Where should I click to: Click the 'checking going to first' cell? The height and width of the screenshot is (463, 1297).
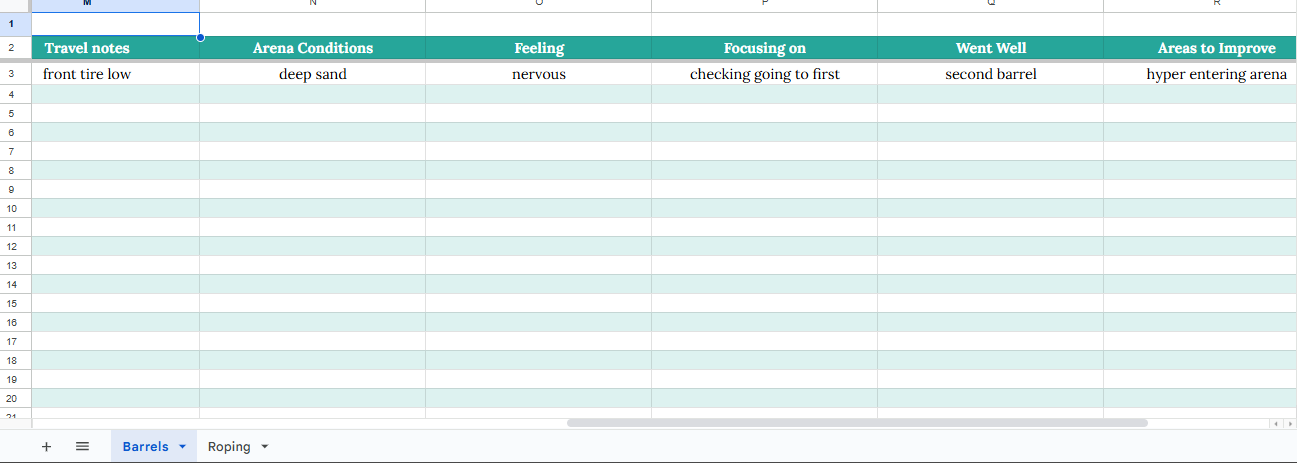pyautogui.click(x=764, y=74)
